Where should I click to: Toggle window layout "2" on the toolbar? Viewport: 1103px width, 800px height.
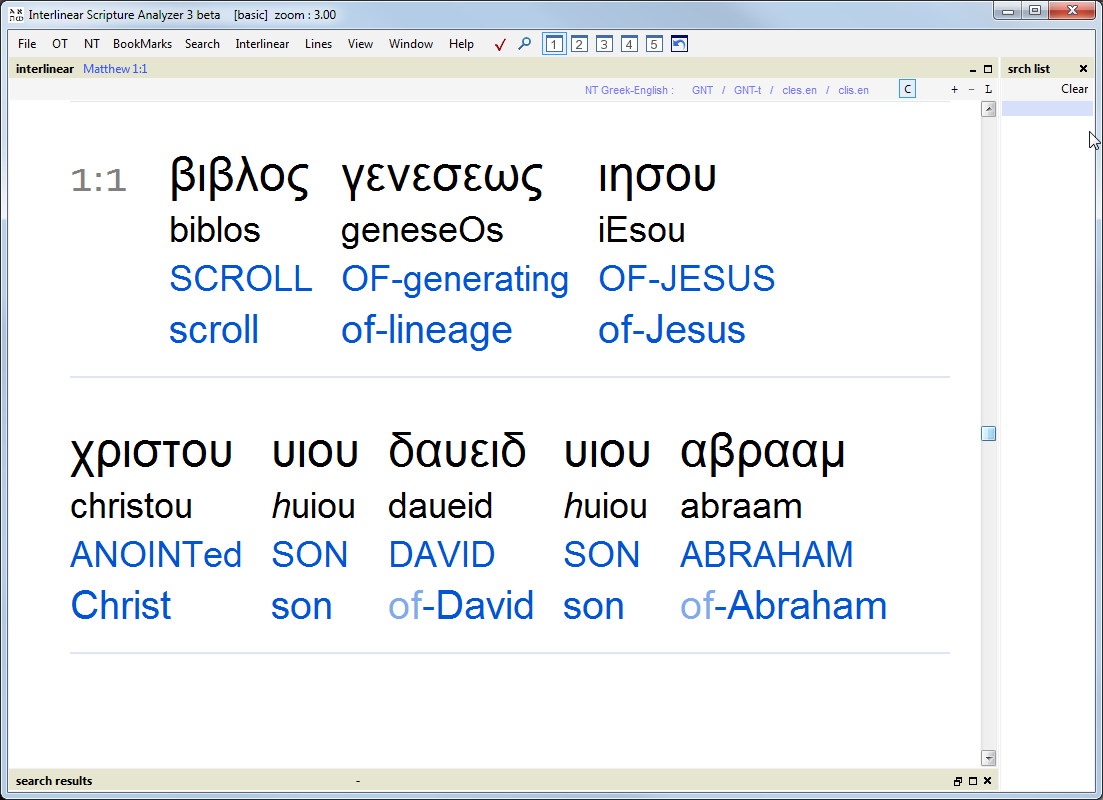click(x=579, y=44)
